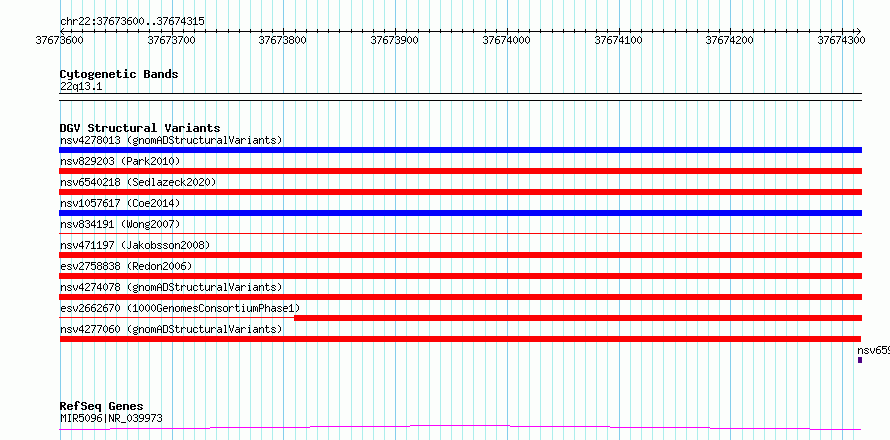Image resolution: width=890 pixels, height=440 pixels.
Task: Click the red bar under esv2662670
Action: (x=578, y=318)
